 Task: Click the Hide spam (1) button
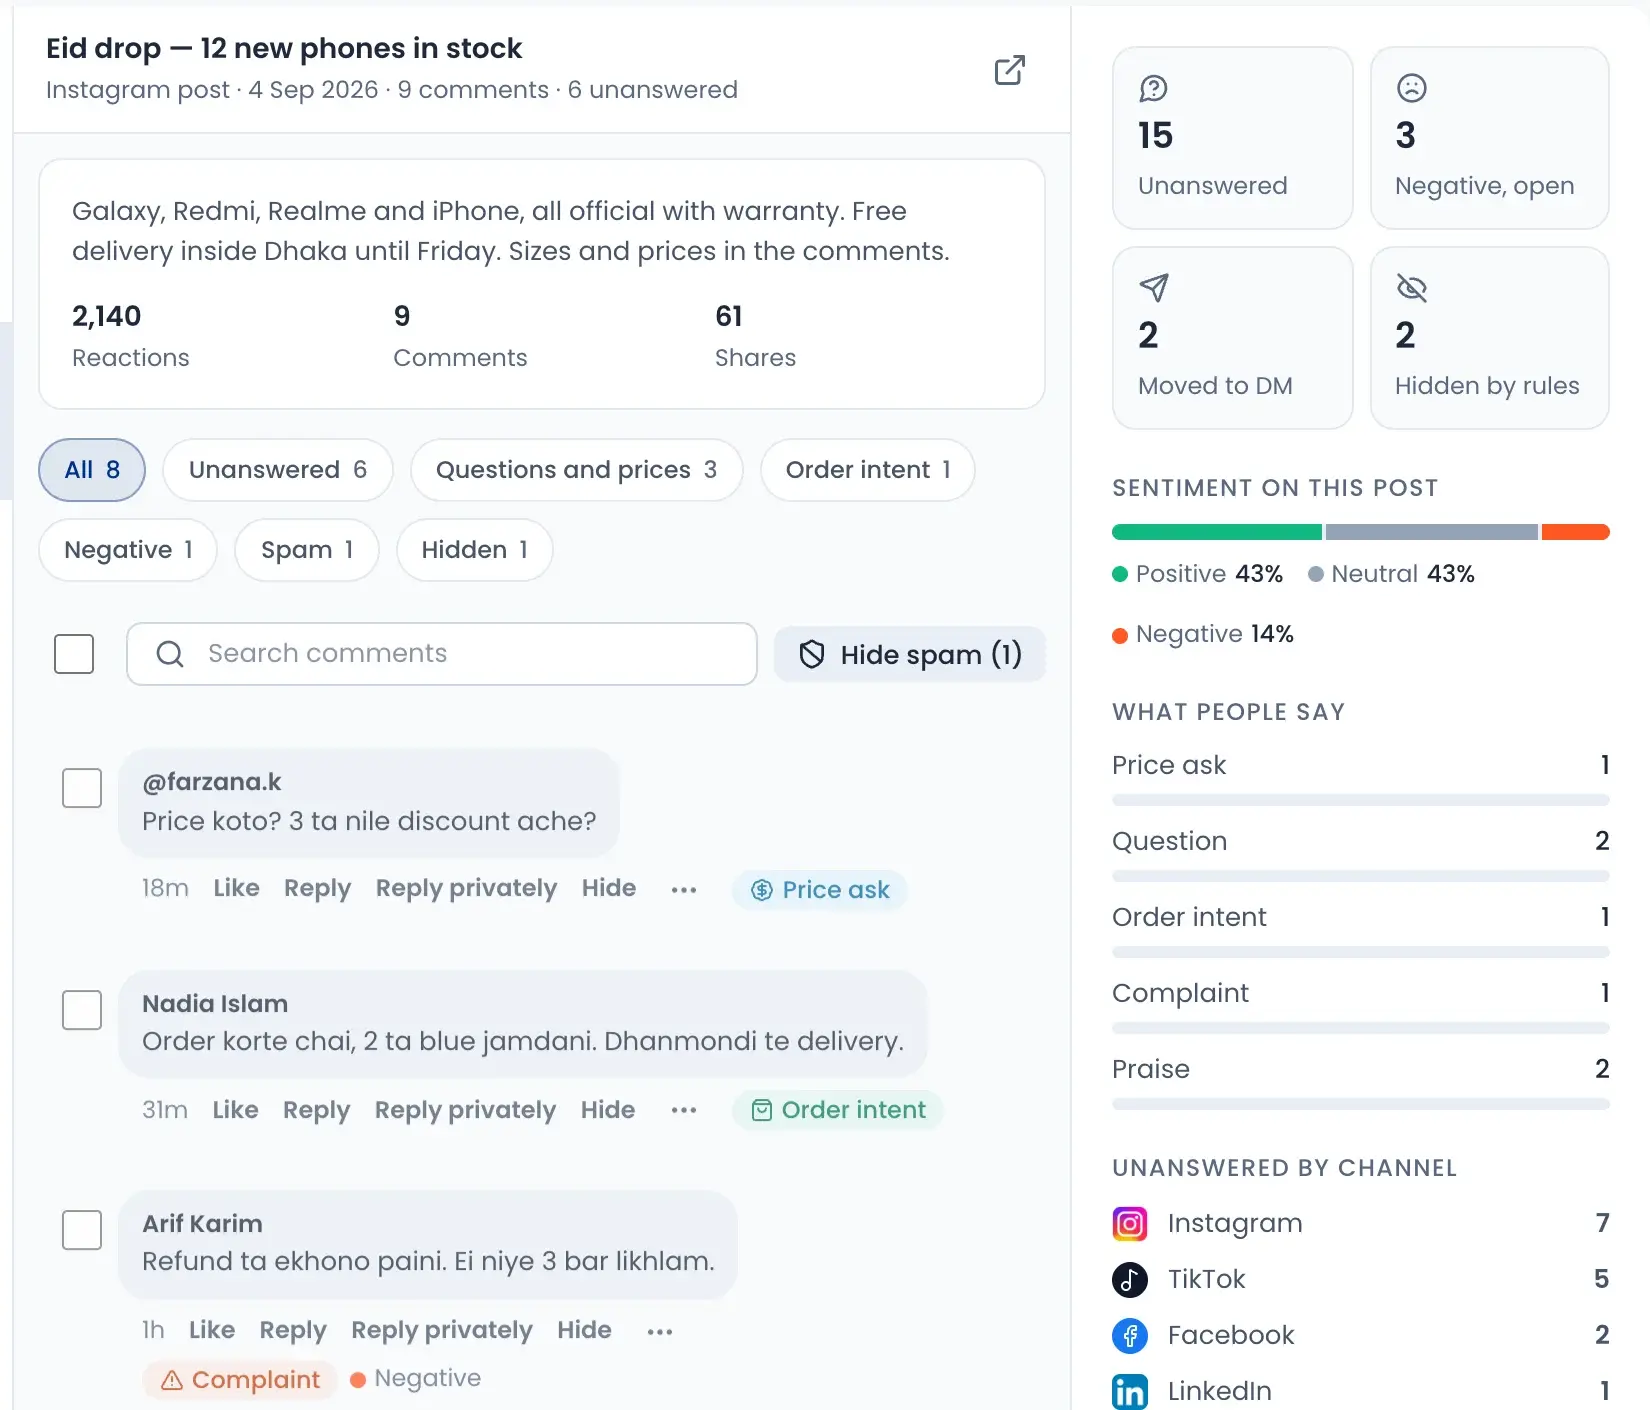[x=910, y=654]
